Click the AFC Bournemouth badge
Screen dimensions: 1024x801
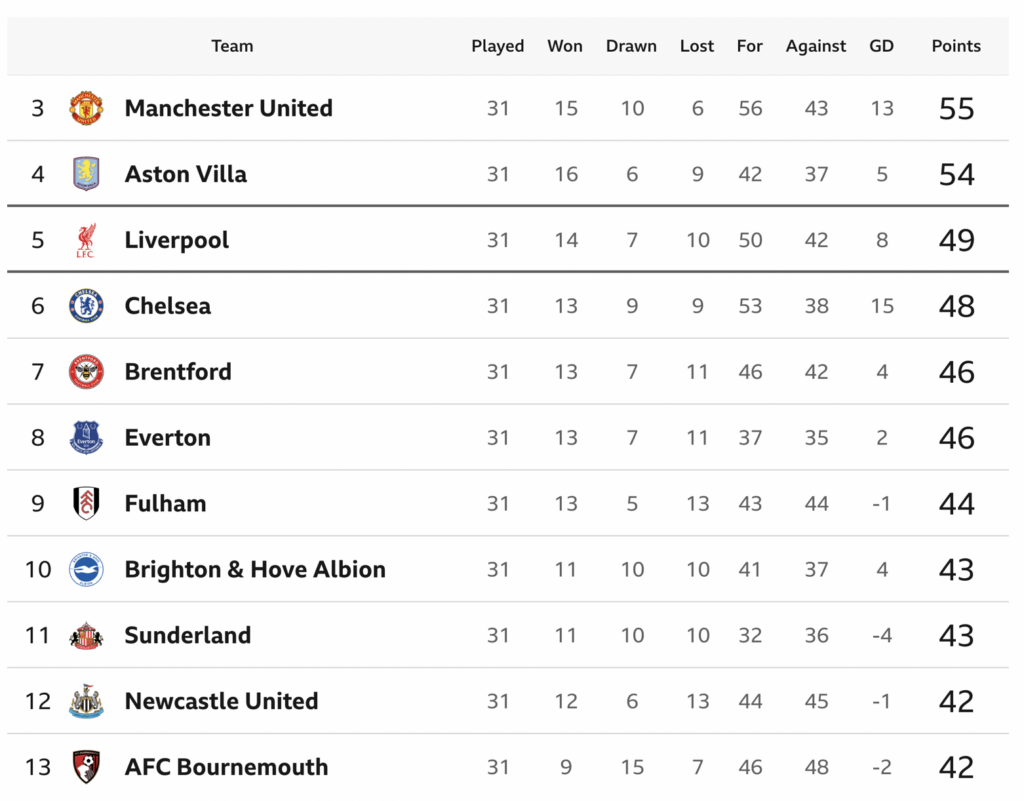coord(86,767)
